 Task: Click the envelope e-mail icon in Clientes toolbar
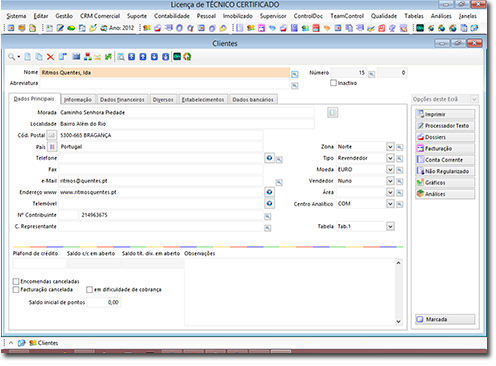[97, 57]
